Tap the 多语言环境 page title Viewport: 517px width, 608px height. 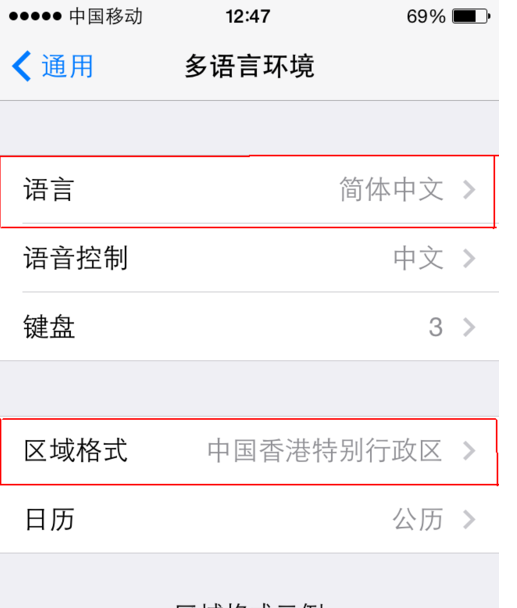249,66
